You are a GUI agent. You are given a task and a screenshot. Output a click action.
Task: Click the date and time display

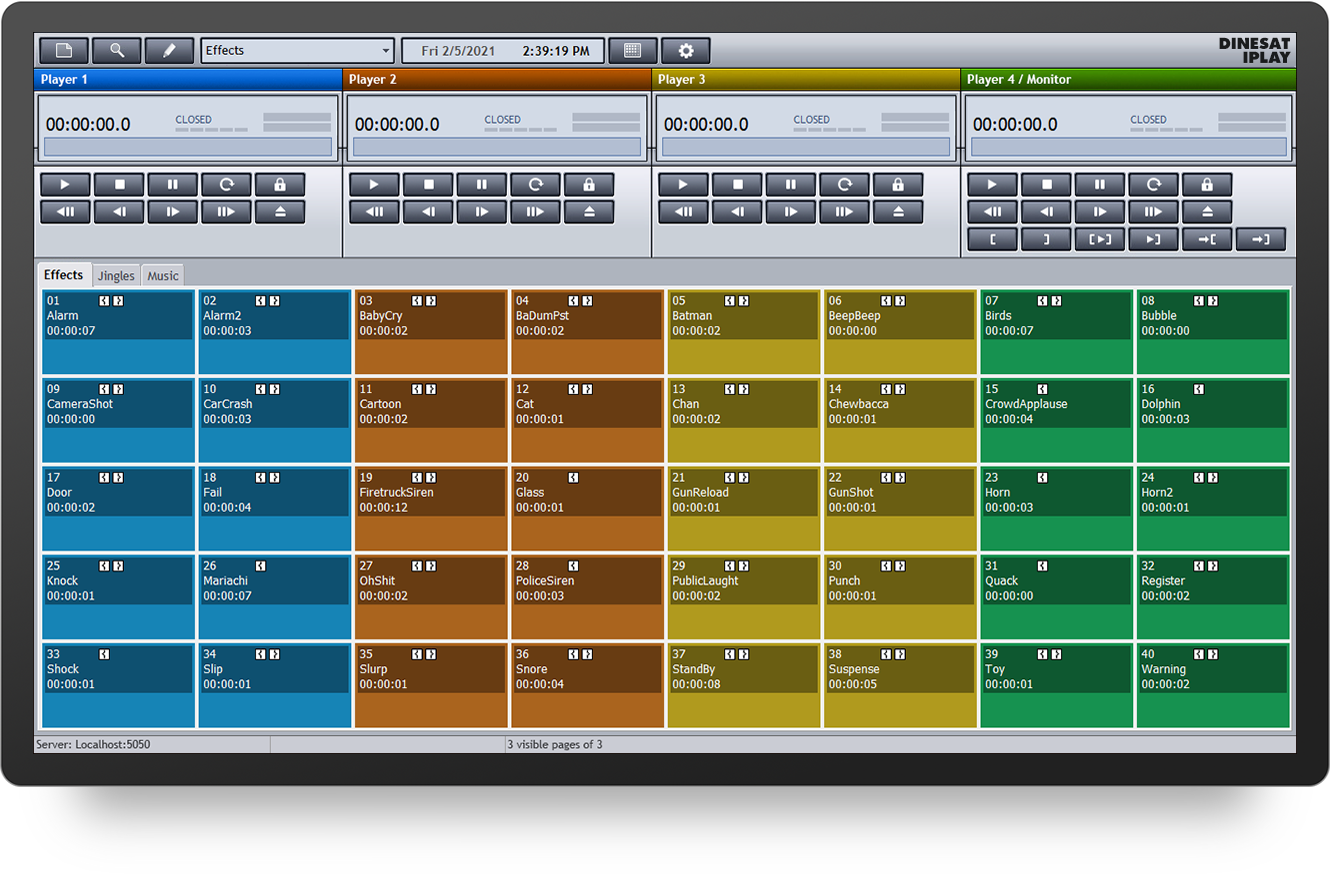(x=503, y=51)
